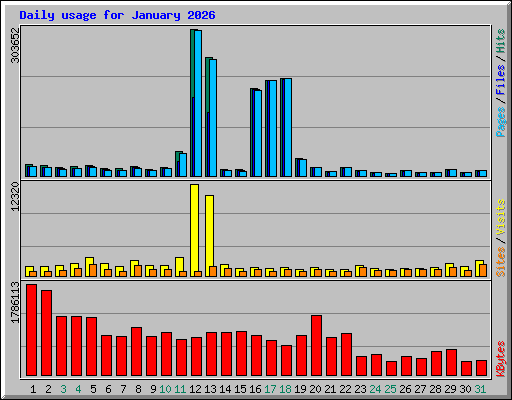Viewport: 512px width, 400px height.
Task: Click the cyan pages bar for day 16
Action: click(258, 133)
